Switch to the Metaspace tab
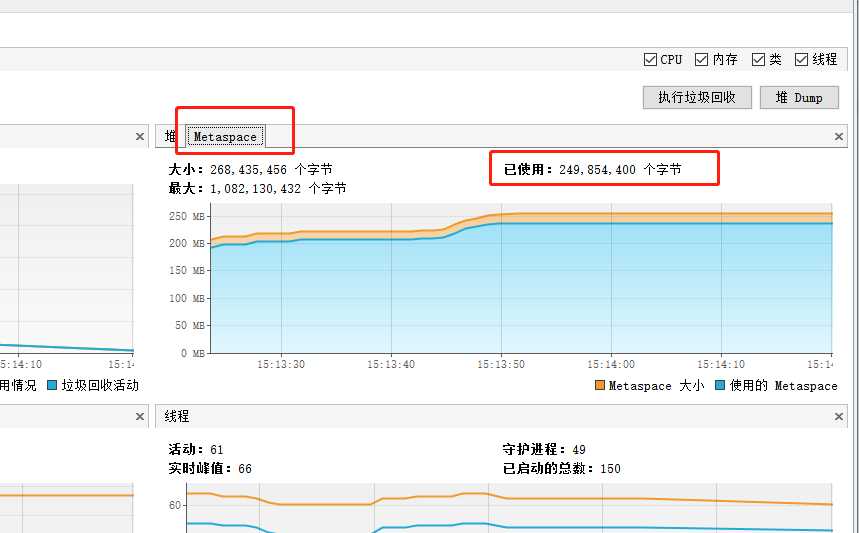This screenshot has height=533, width=859. click(x=225, y=137)
